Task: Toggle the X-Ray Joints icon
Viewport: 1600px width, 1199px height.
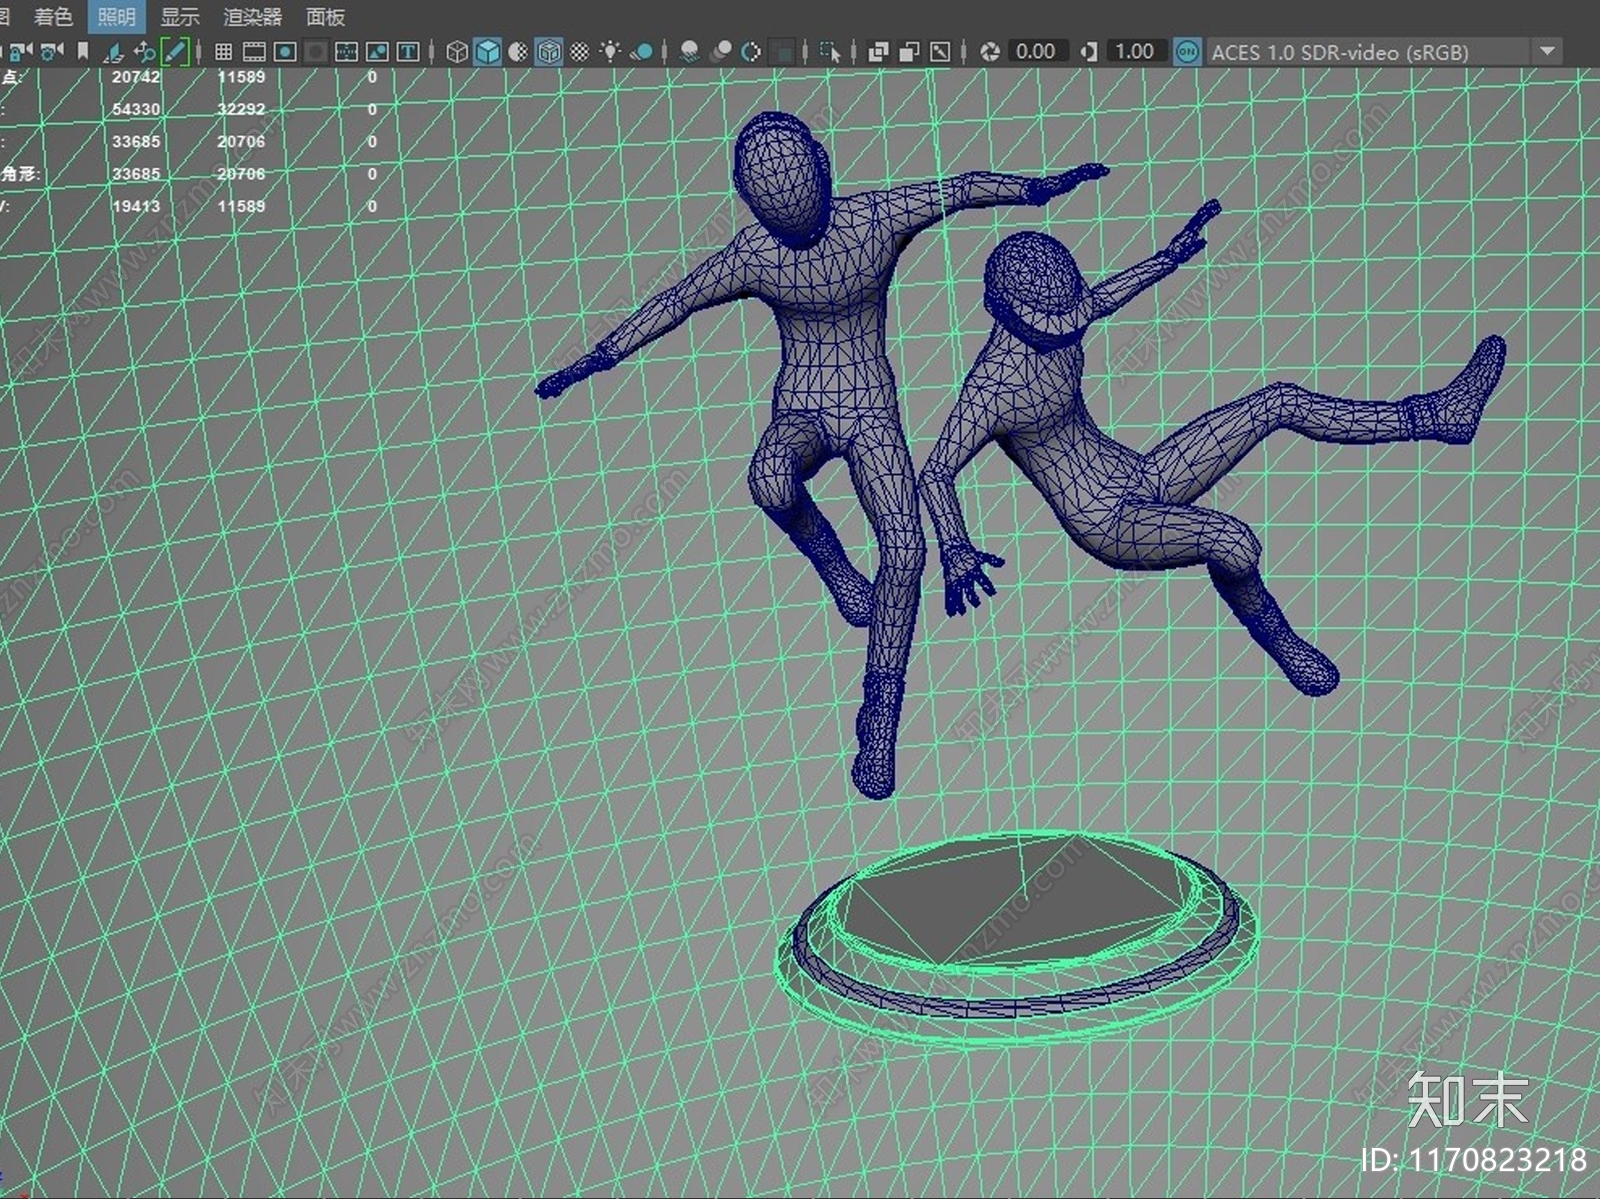Action: coord(940,51)
